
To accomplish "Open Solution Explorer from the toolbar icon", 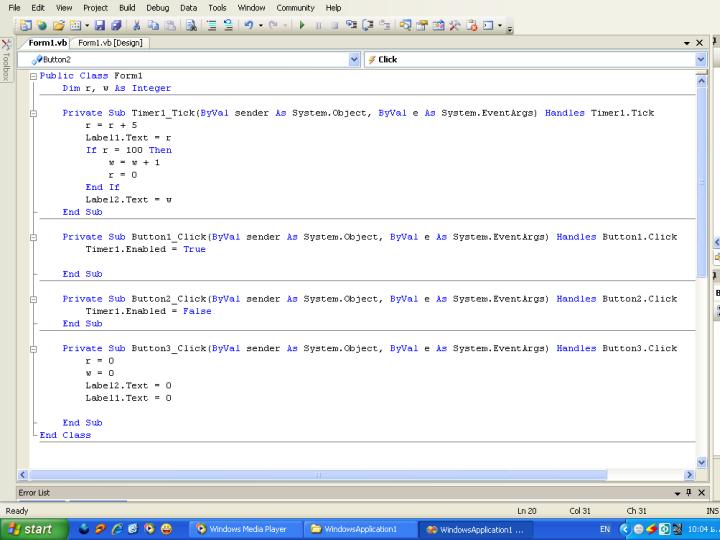I will (405, 25).
